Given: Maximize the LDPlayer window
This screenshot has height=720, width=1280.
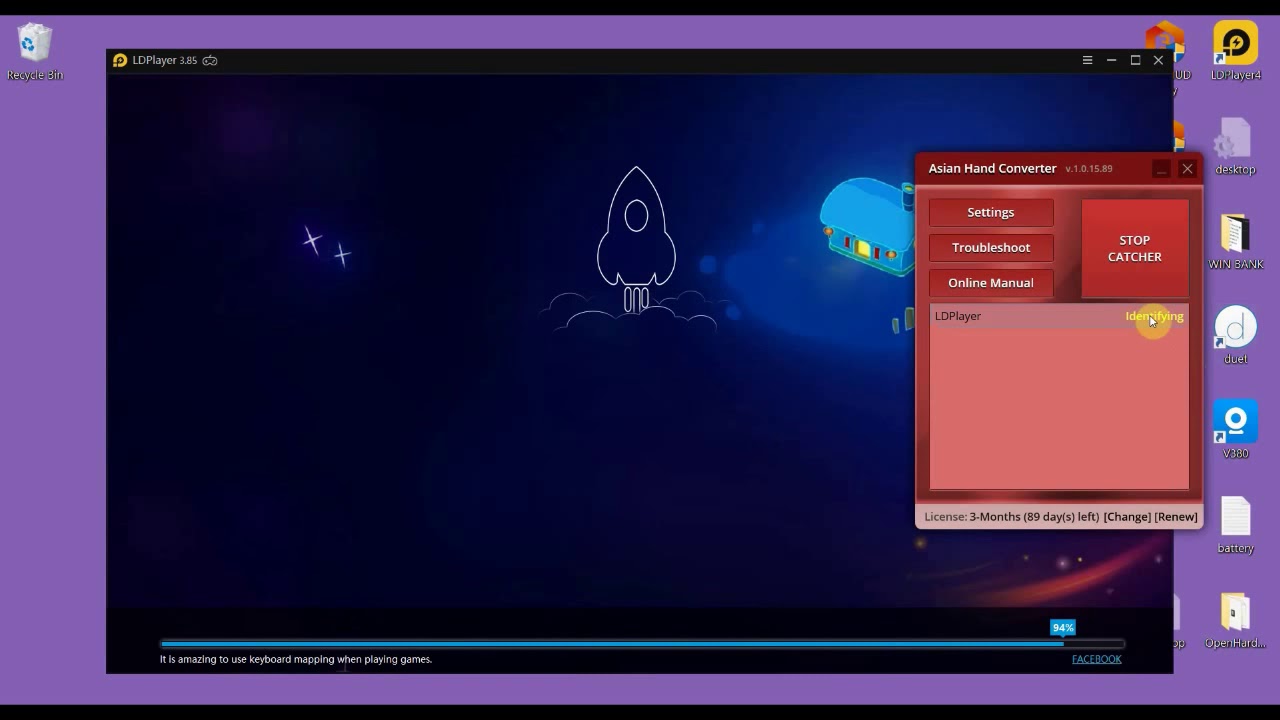Looking at the screenshot, I should pyautogui.click(x=1135, y=60).
